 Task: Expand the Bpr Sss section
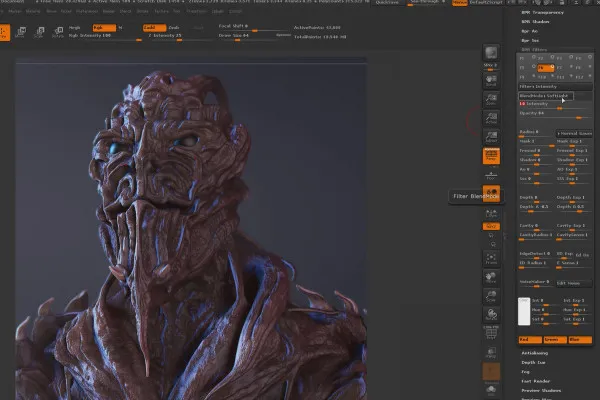(x=530, y=40)
